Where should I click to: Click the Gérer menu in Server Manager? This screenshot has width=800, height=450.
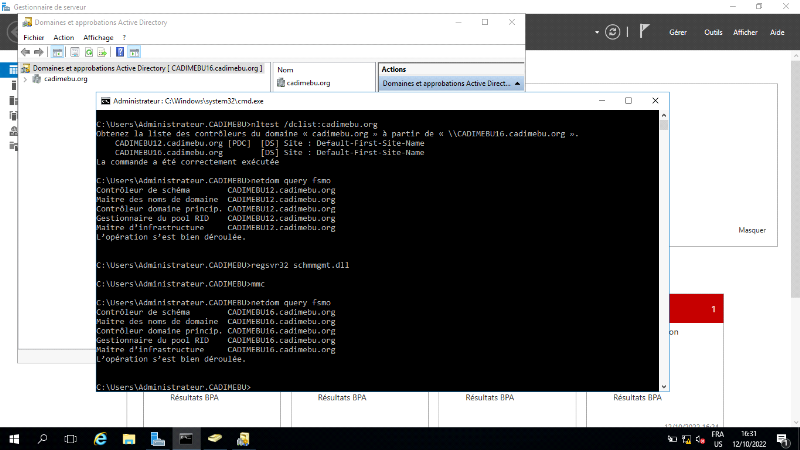pos(677,32)
